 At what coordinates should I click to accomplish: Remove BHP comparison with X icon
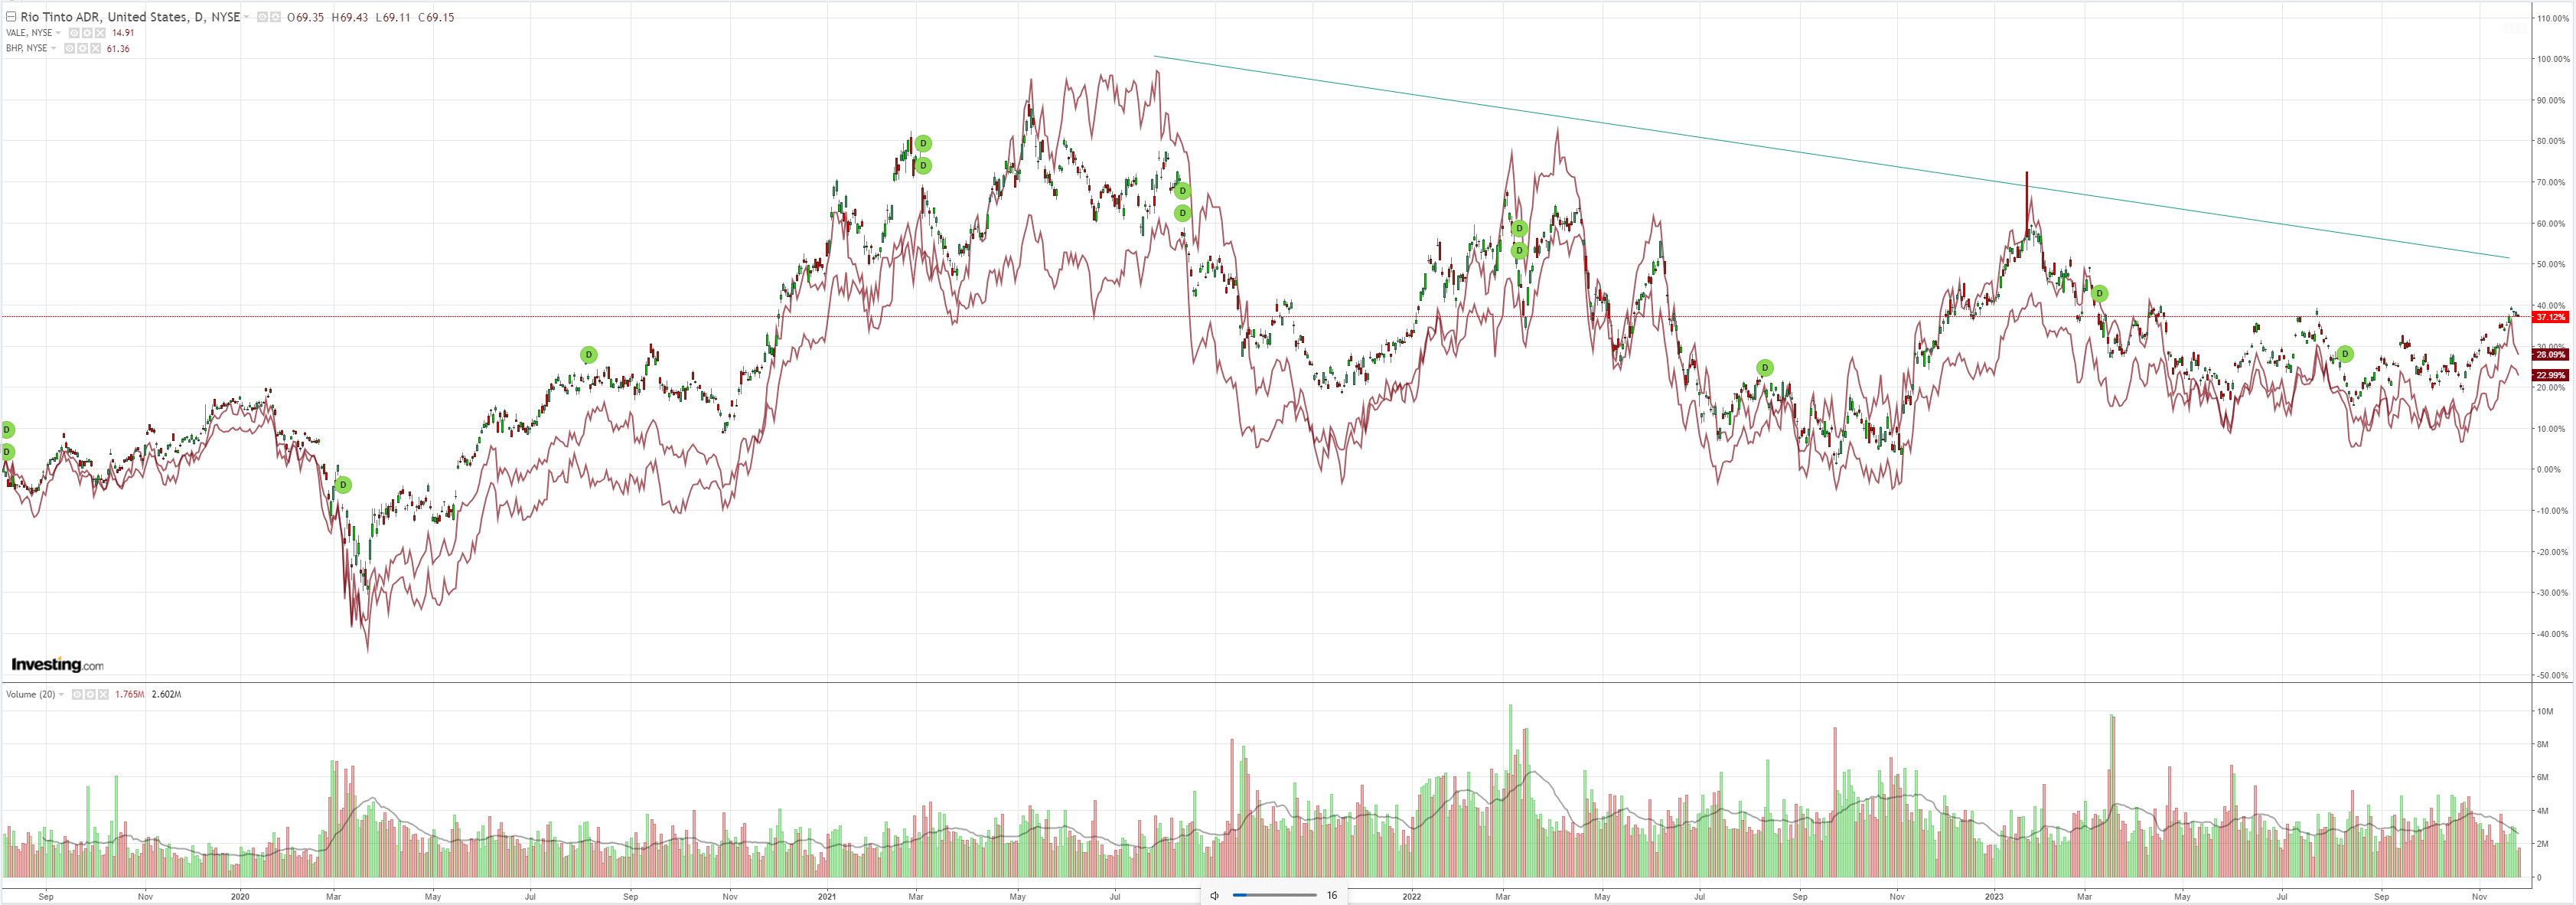96,48
